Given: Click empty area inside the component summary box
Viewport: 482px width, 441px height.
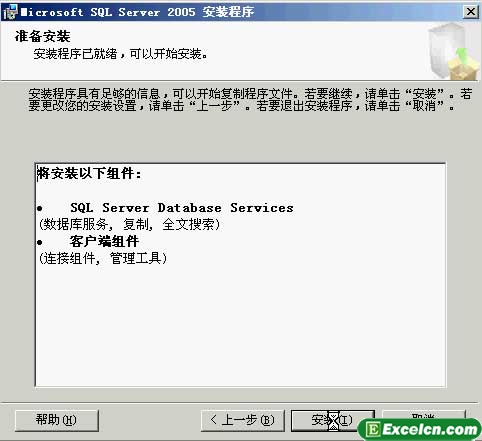Looking at the screenshot, I should point(240,327).
